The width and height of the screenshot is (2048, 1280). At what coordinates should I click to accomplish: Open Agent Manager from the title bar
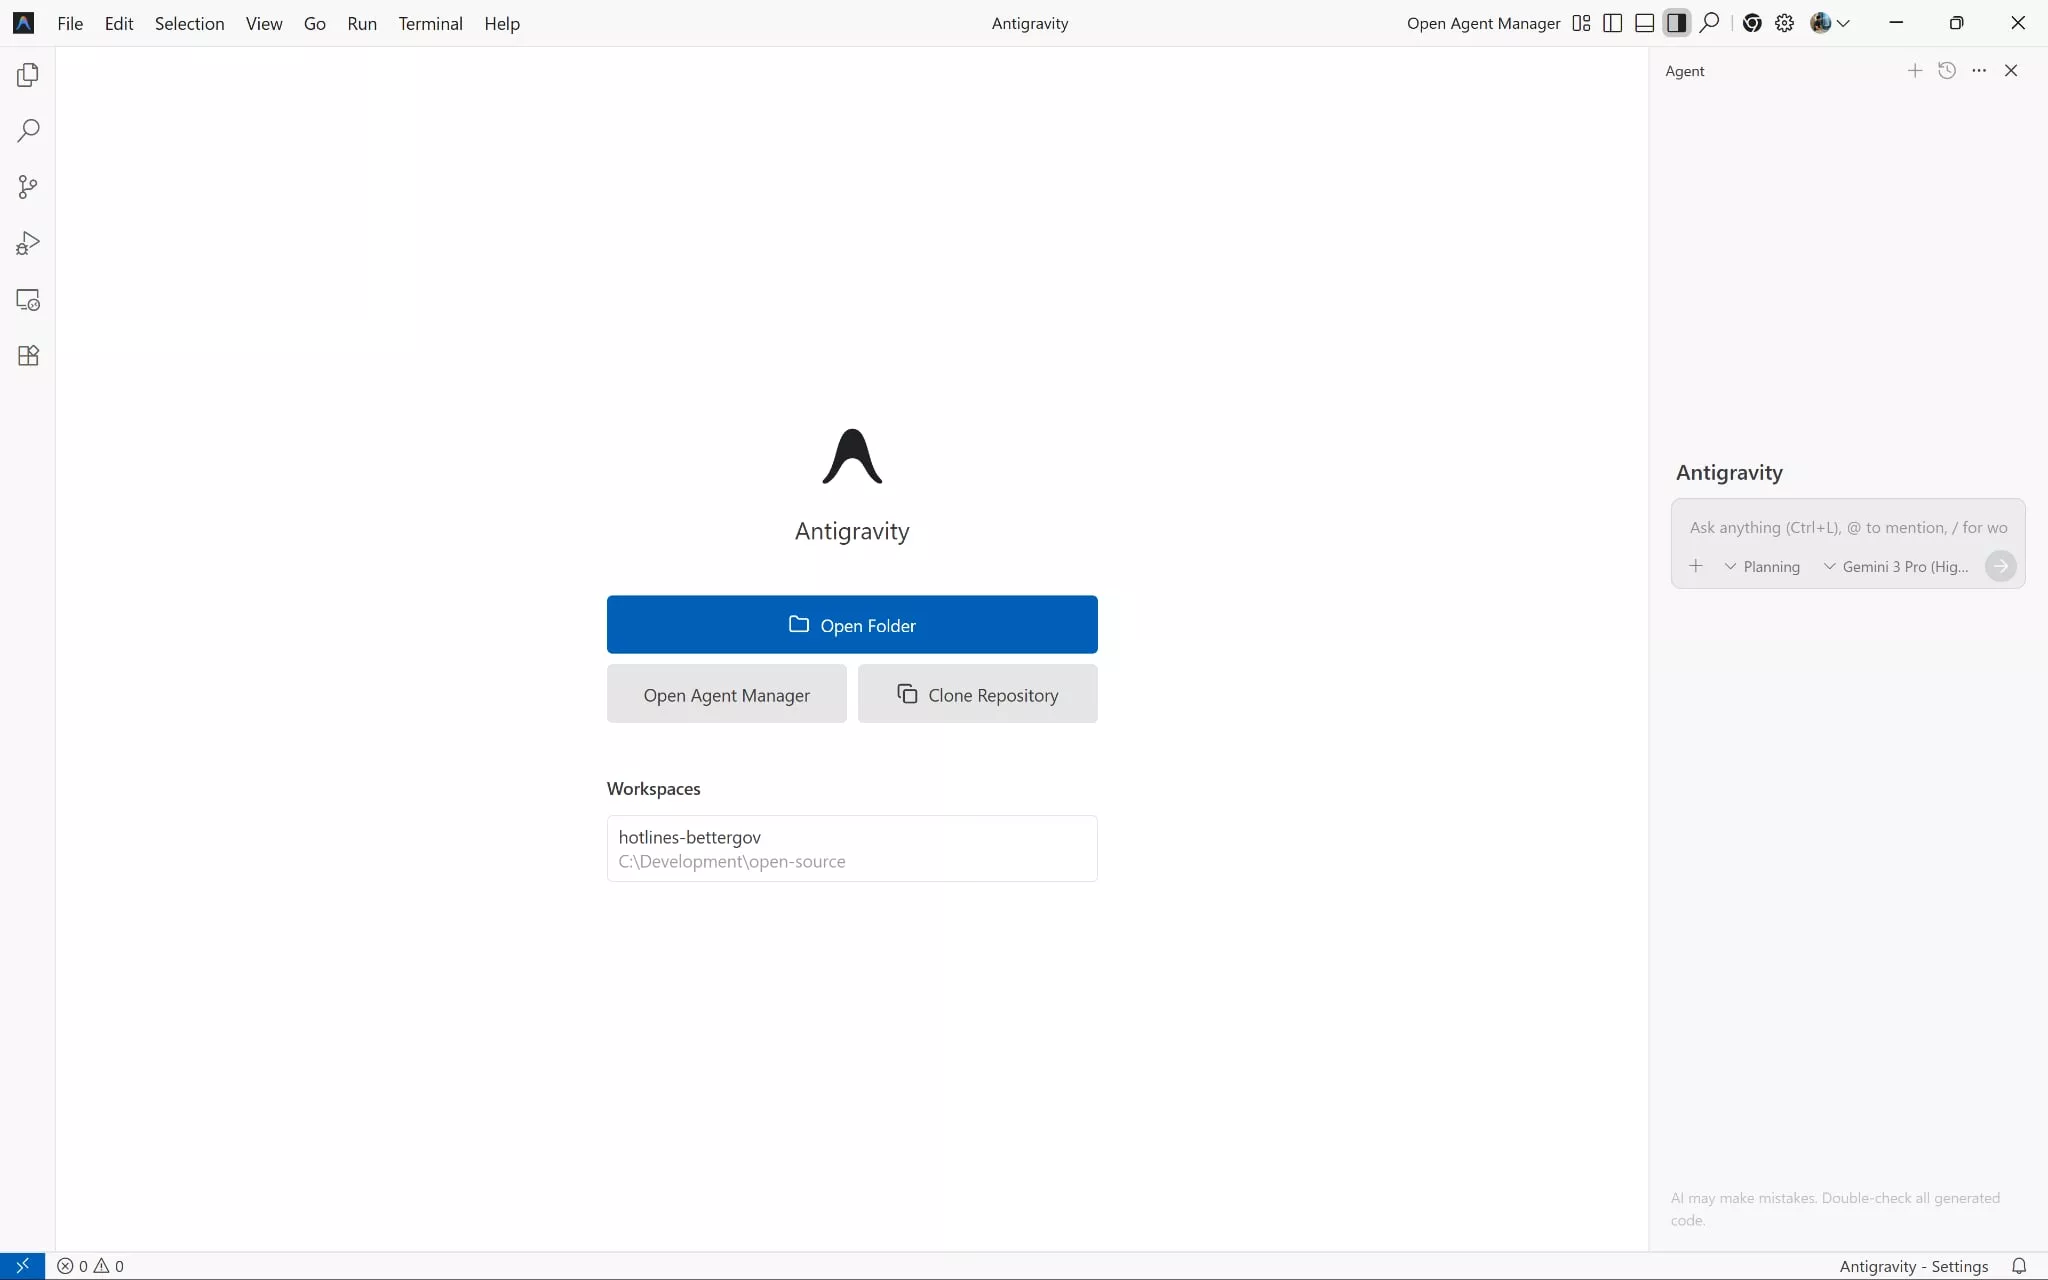tap(1483, 23)
